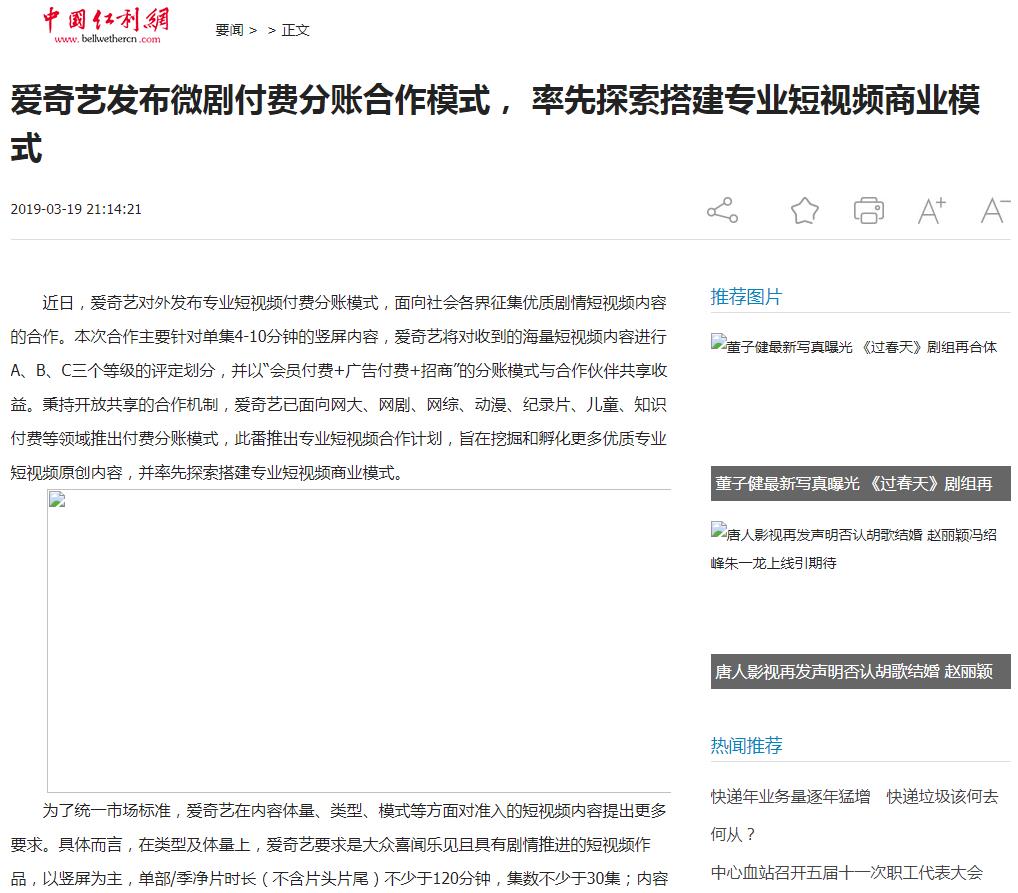This screenshot has width=1018, height=893.
Task: Increase font size with A+ icon
Action: click(932, 210)
